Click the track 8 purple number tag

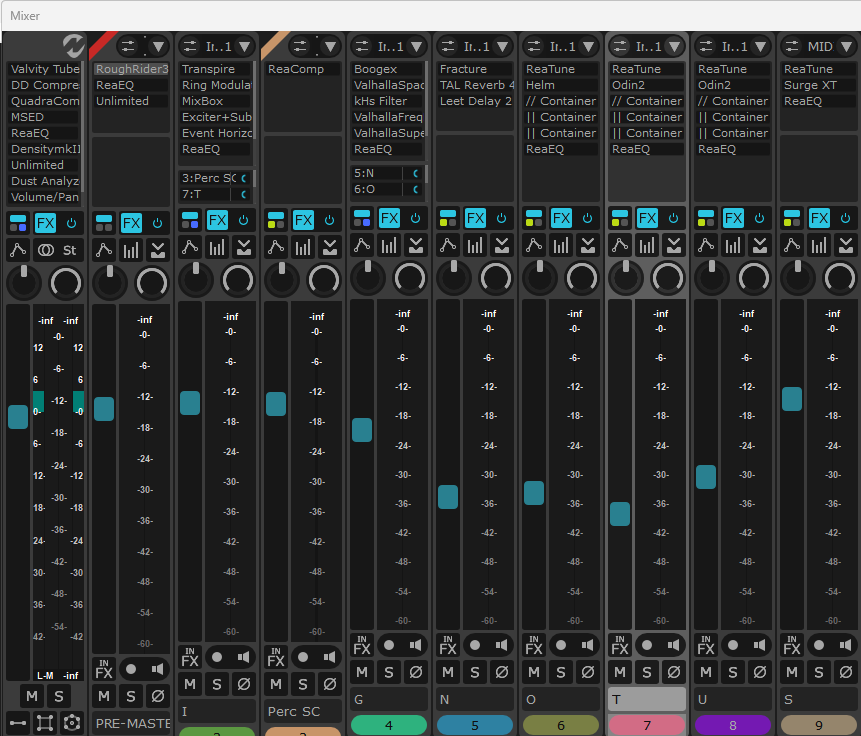point(733,725)
